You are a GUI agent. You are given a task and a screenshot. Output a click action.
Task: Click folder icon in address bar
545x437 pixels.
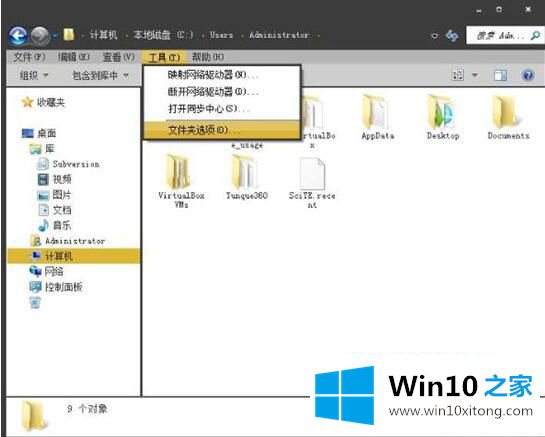tap(69, 35)
